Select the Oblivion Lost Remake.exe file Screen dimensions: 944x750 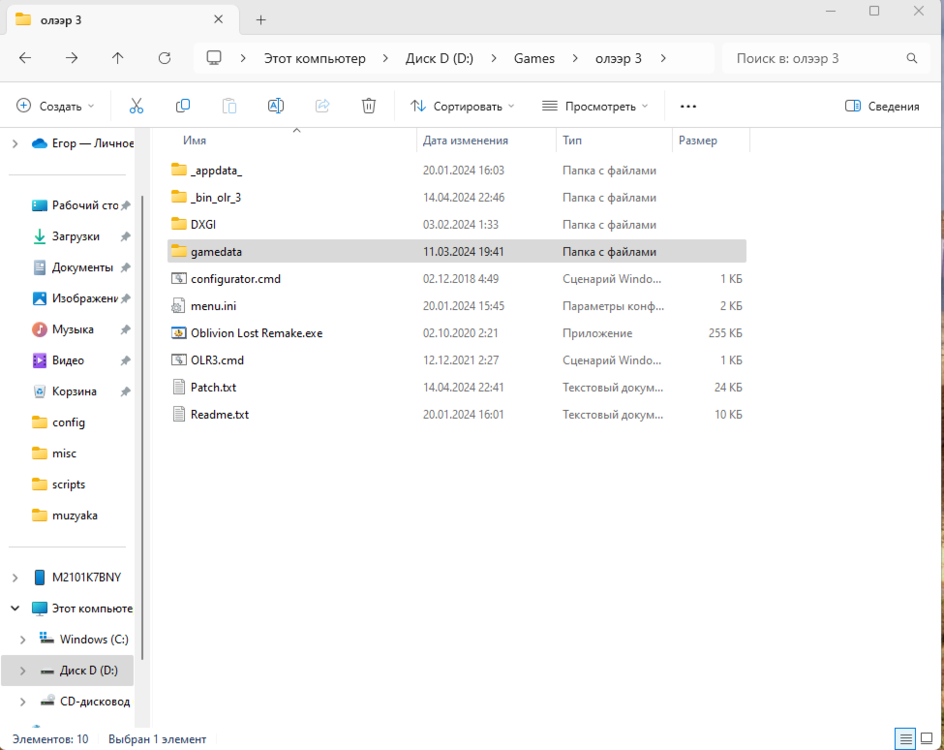tap(256, 333)
